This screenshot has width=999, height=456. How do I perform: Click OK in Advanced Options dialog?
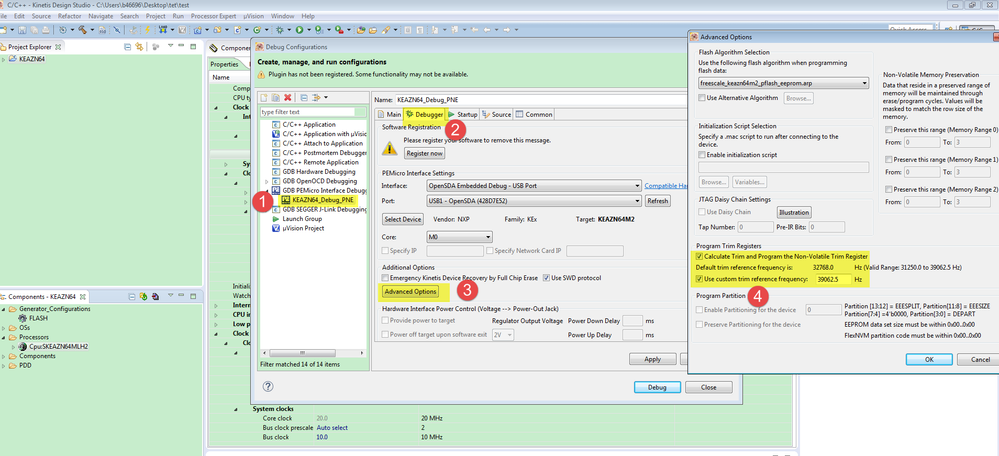[929, 359]
